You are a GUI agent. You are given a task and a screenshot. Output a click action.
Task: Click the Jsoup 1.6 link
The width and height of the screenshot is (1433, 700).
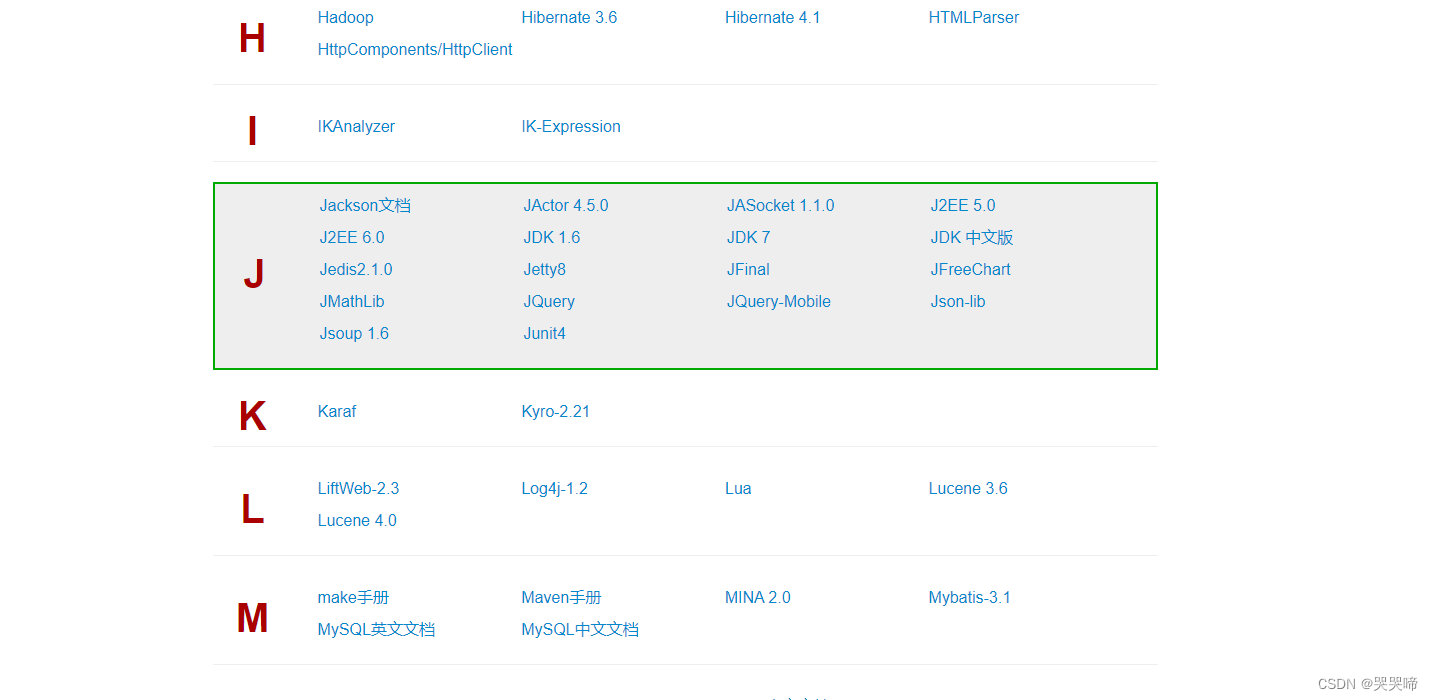click(354, 333)
